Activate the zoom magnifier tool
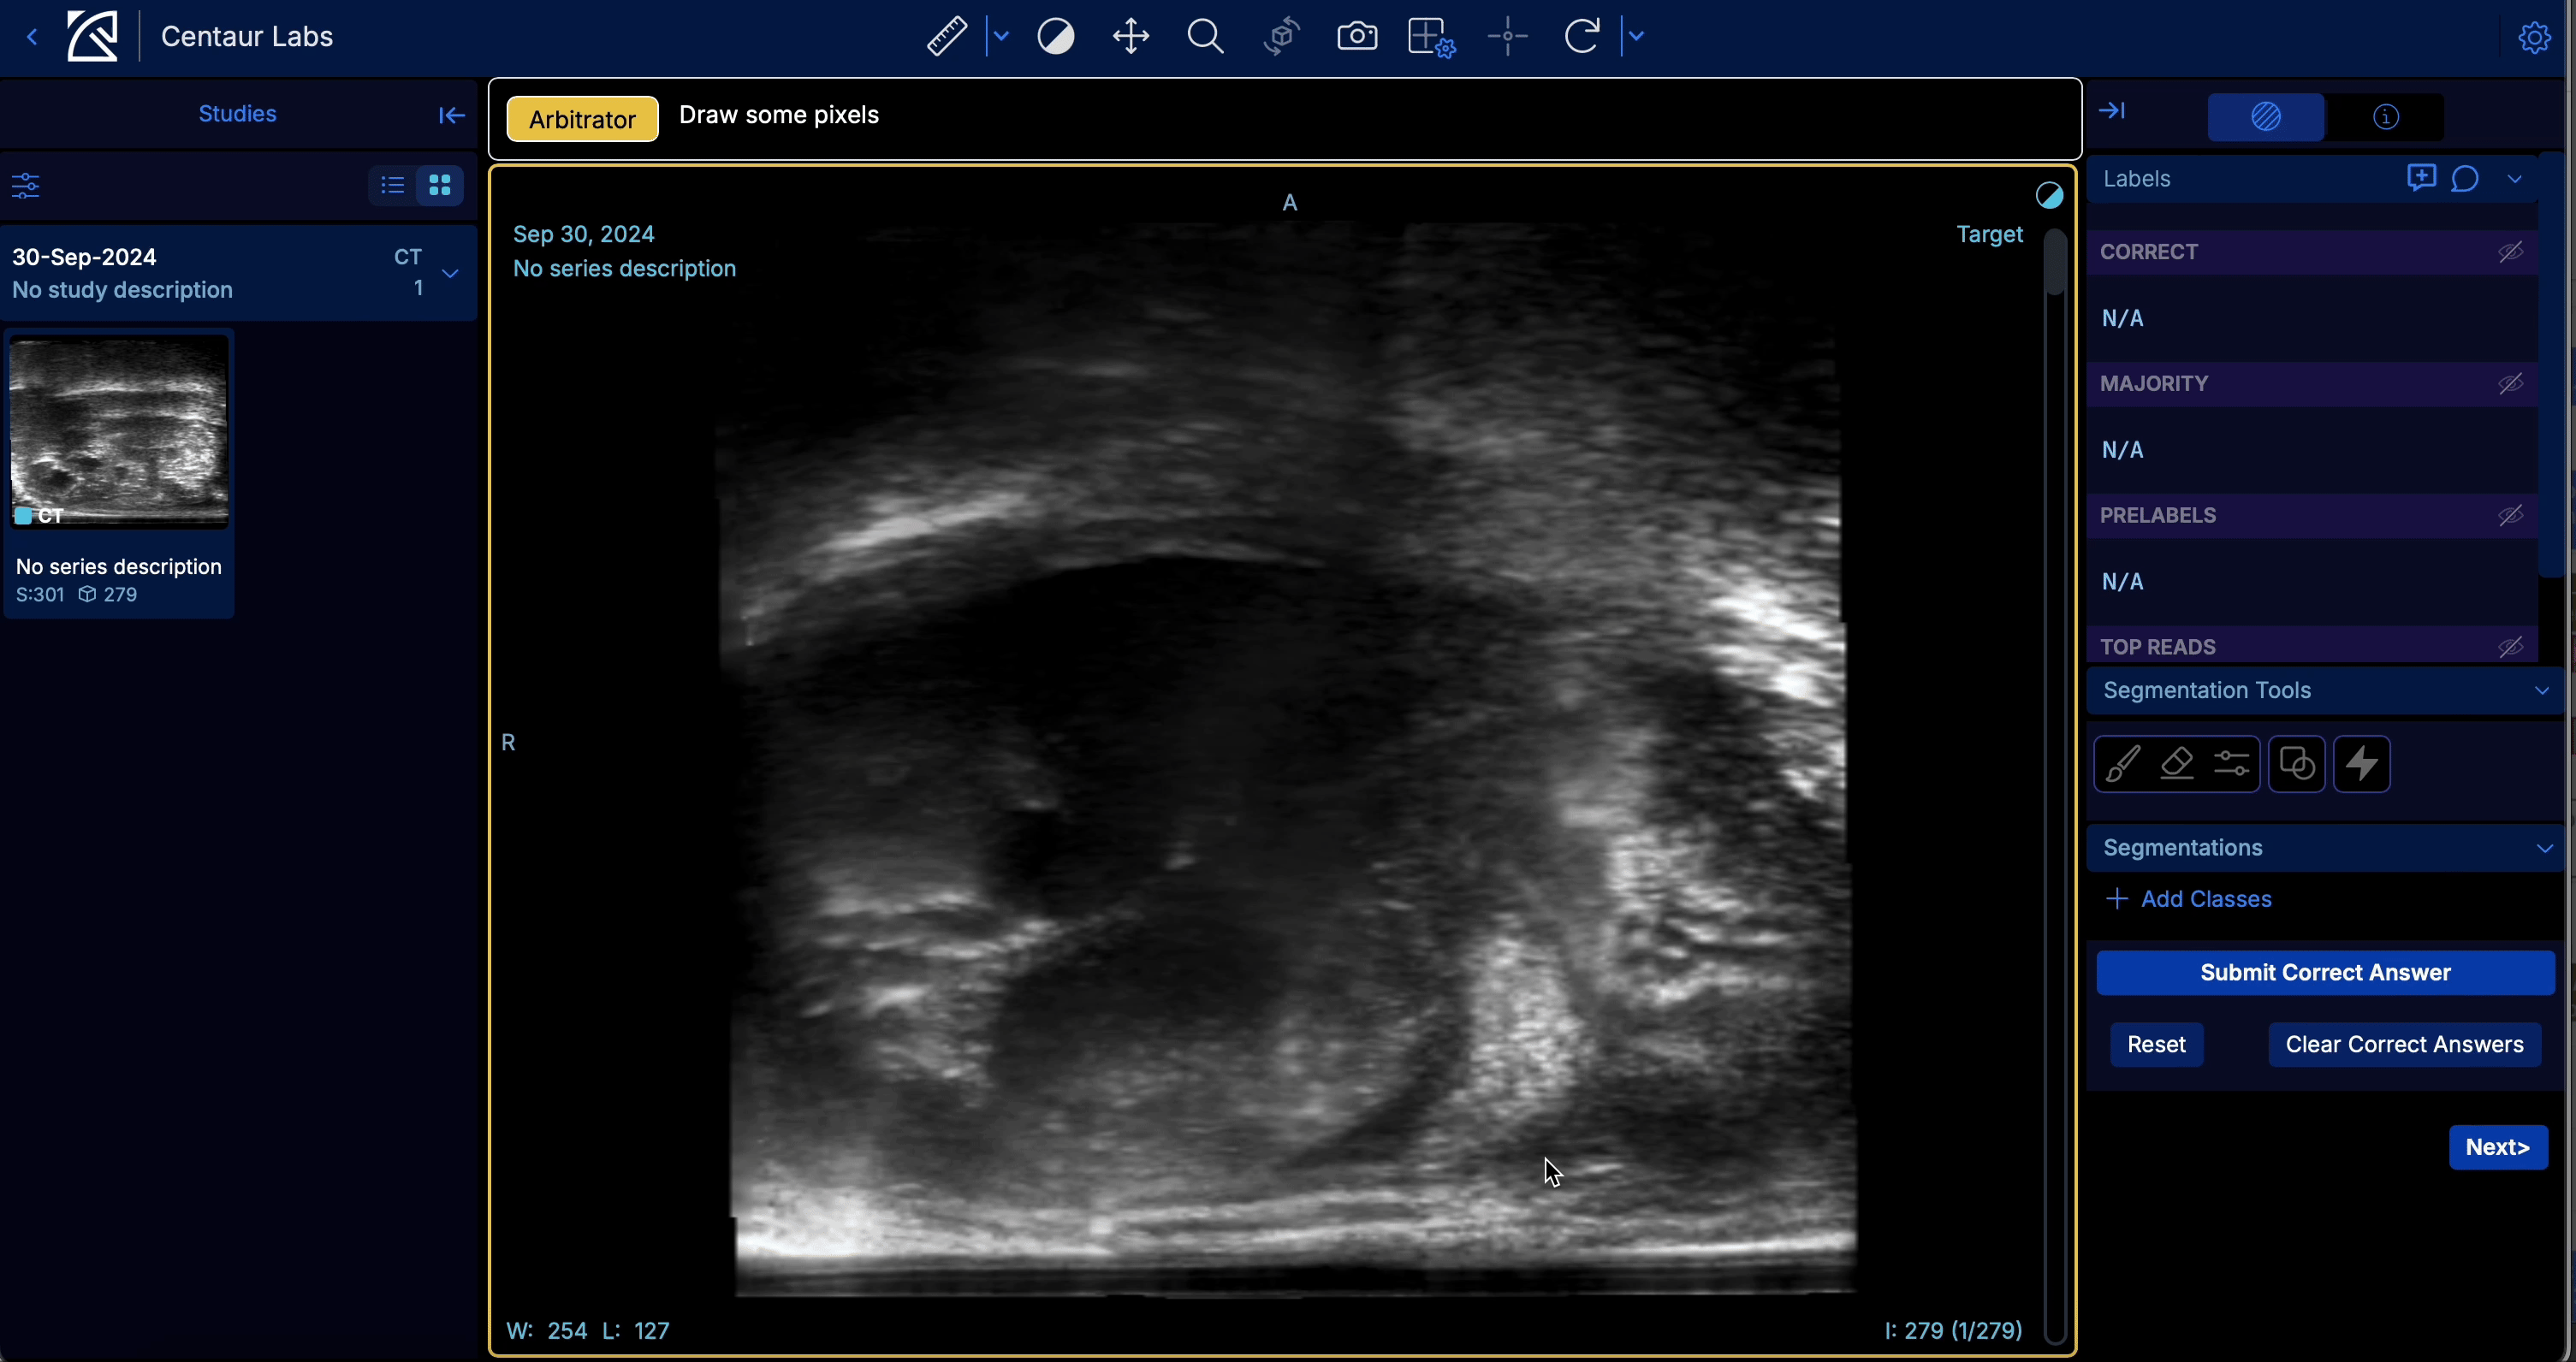This screenshot has width=2576, height=1362. 1205,36
